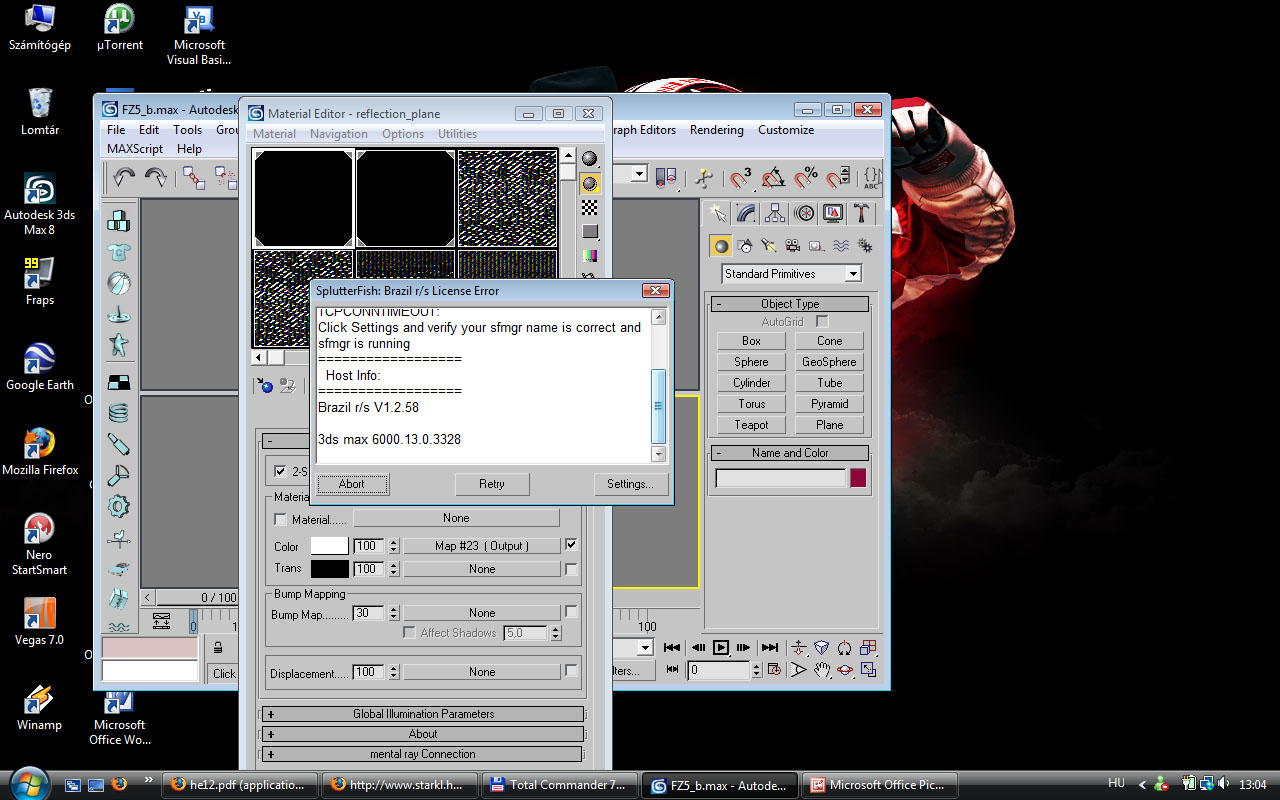Image resolution: width=1280 pixels, height=800 pixels.
Task: Open the Standard Primitives dropdown
Action: pyautogui.click(x=791, y=274)
